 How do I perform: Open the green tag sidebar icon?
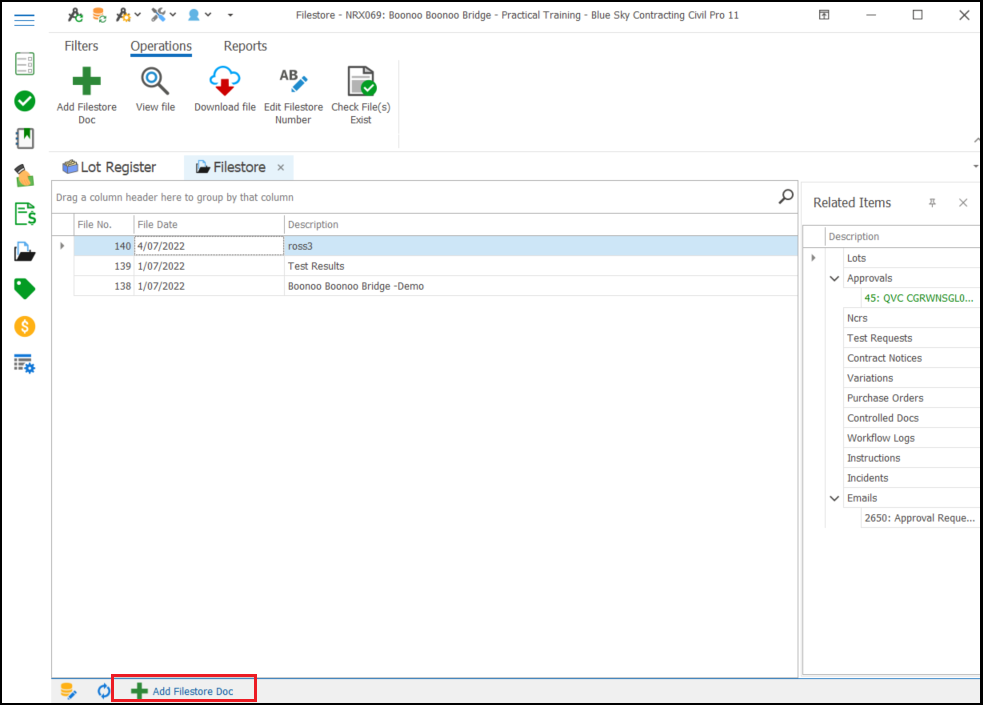[25, 289]
